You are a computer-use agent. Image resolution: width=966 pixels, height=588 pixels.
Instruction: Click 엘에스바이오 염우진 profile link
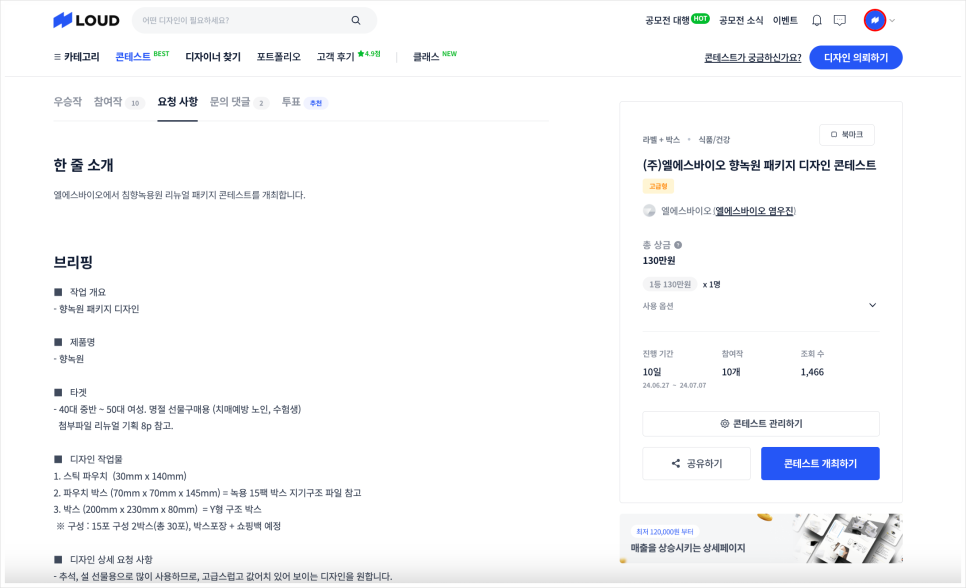tap(755, 211)
